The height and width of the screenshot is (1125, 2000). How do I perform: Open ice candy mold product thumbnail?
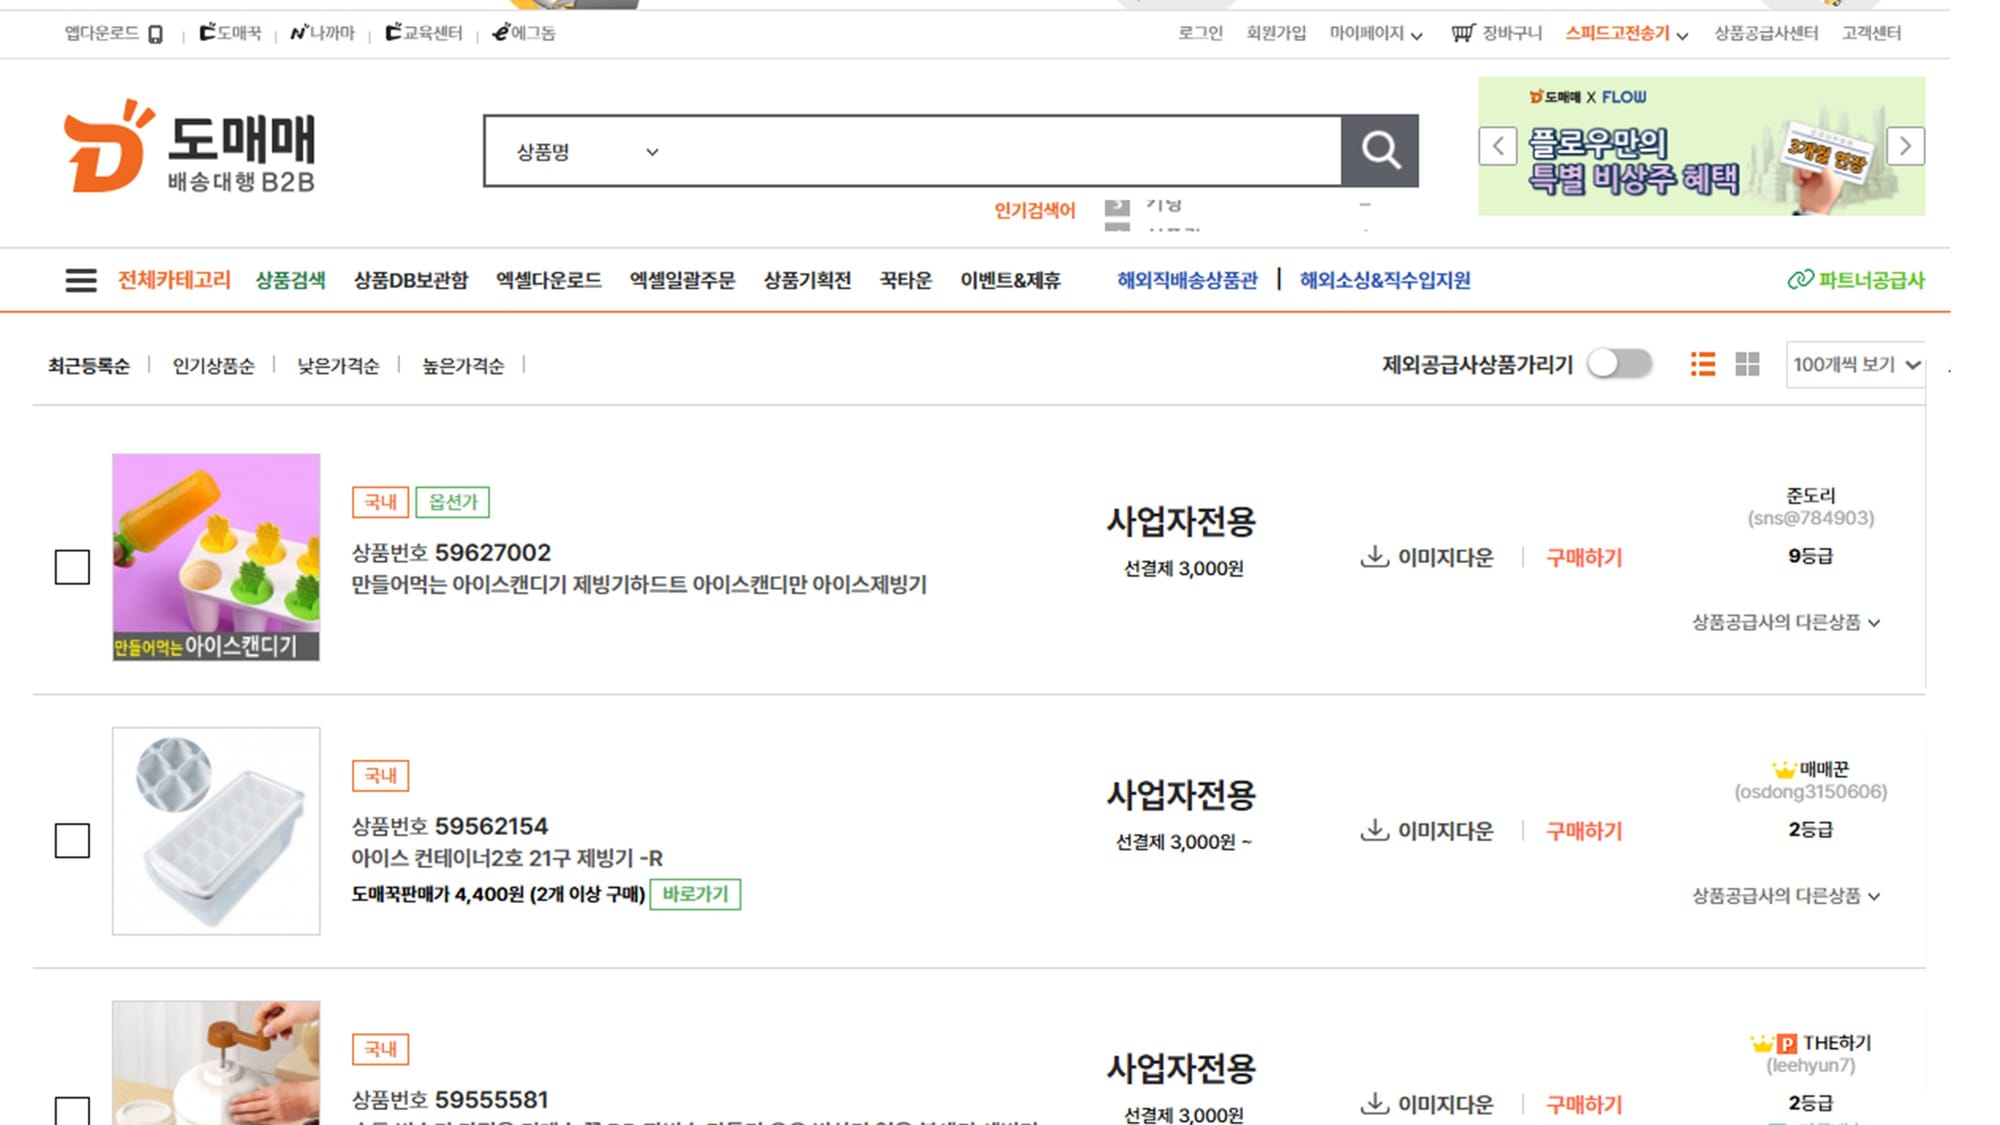coord(216,557)
